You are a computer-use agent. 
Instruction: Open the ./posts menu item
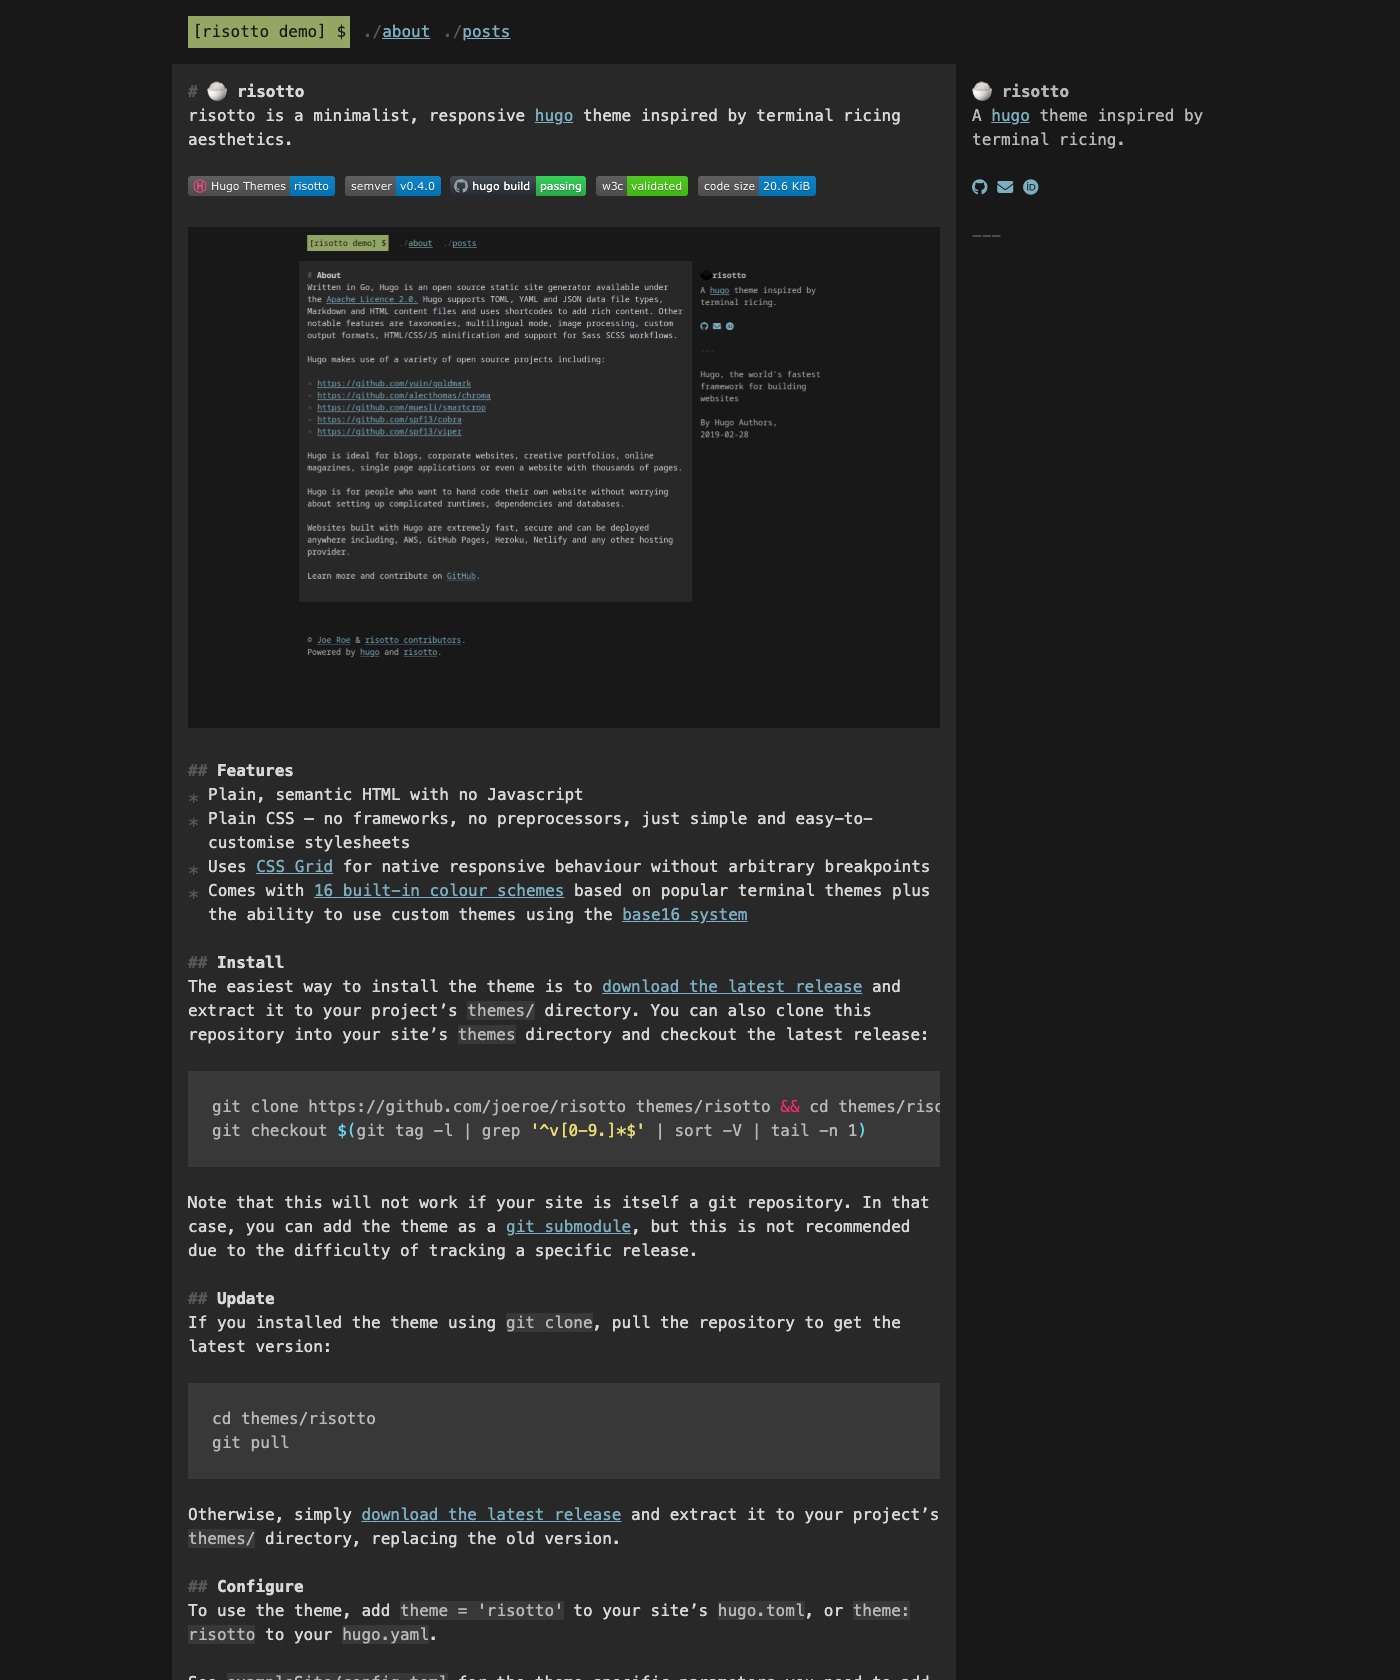tap(485, 32)
